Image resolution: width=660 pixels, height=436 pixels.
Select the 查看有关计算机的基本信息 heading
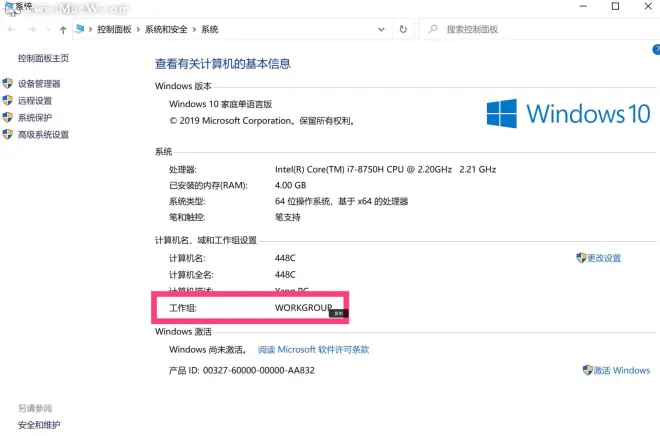(223, 64)
